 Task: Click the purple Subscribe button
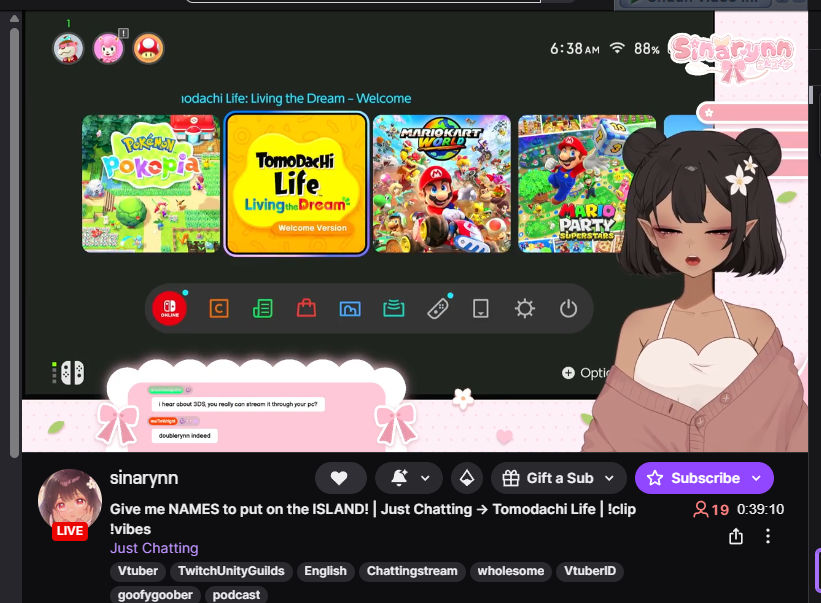[704, 478]
